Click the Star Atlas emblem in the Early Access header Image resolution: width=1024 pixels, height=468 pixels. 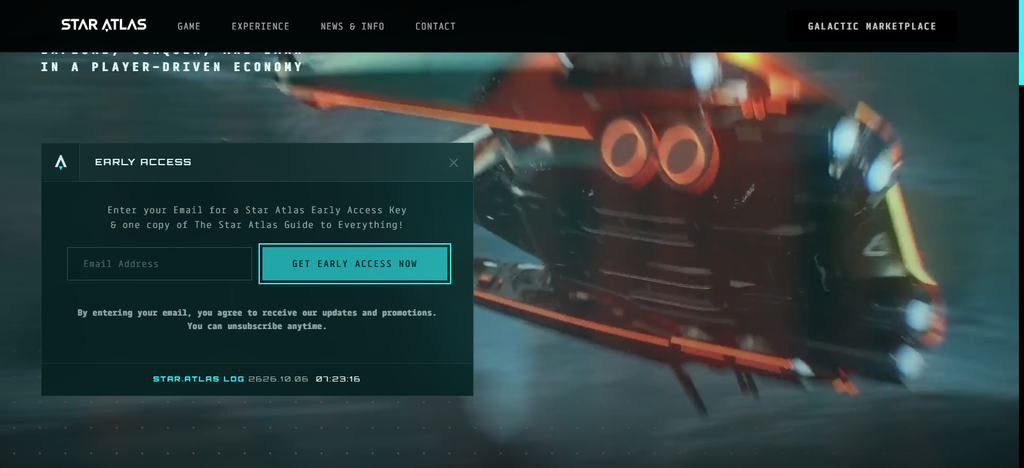(61, 162)
